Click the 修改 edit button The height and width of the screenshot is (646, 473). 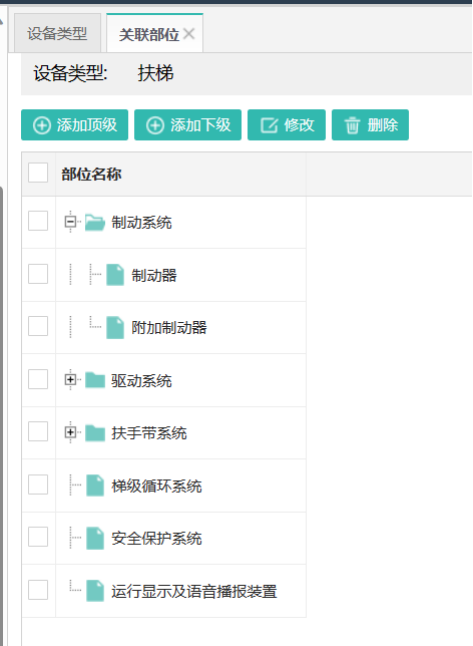pyautogui.click(x=287, y=125)
